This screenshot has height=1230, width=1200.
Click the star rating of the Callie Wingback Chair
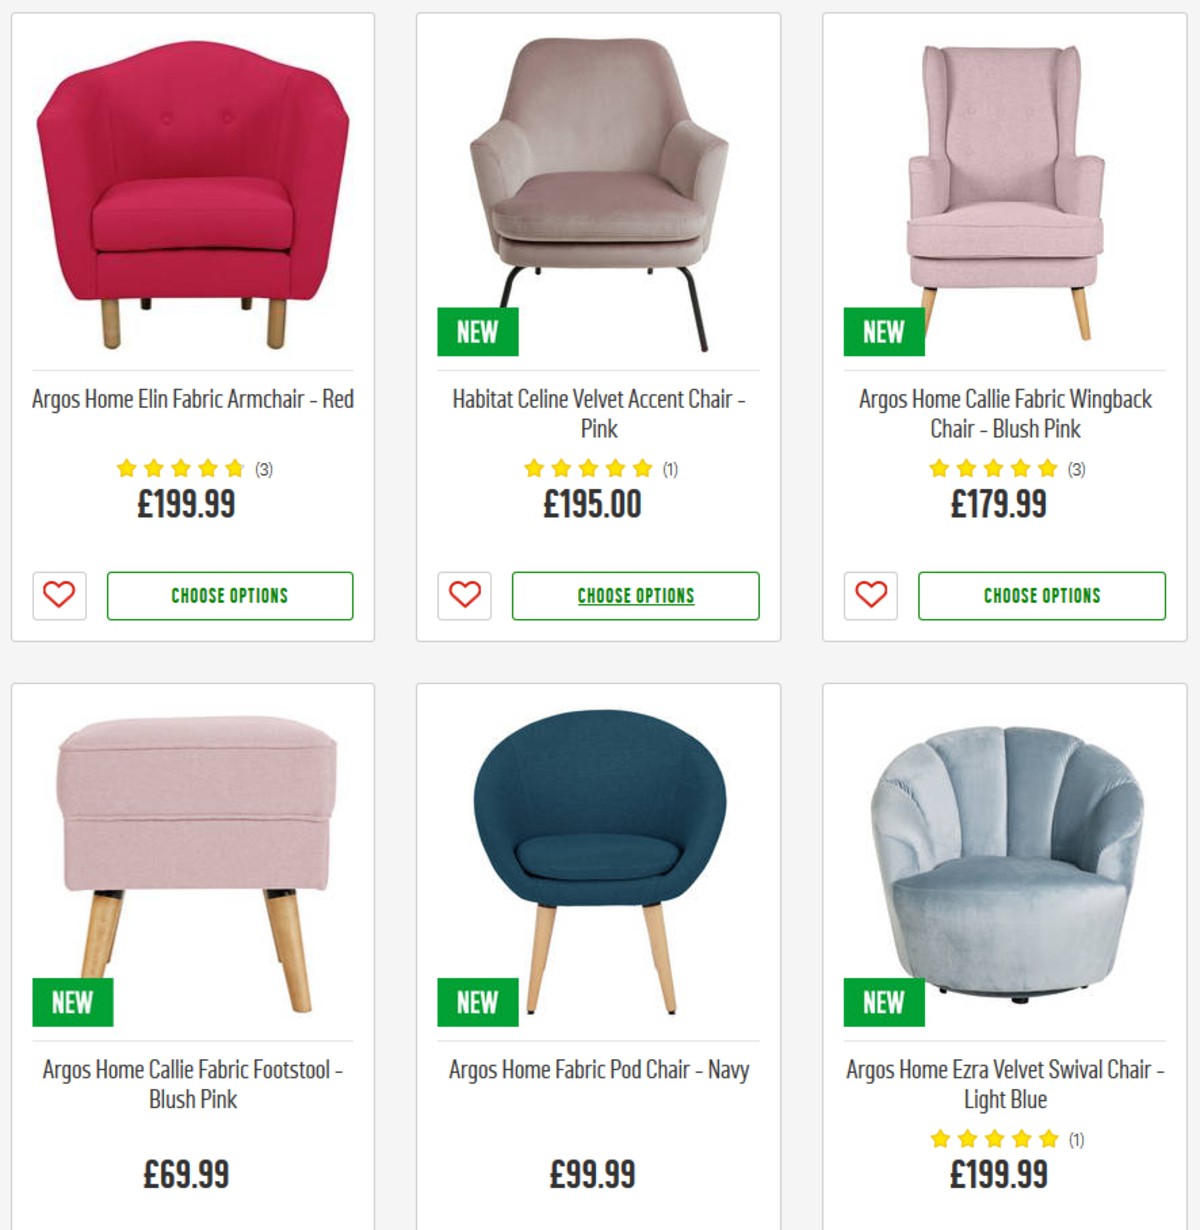click(x=987, y=465)
